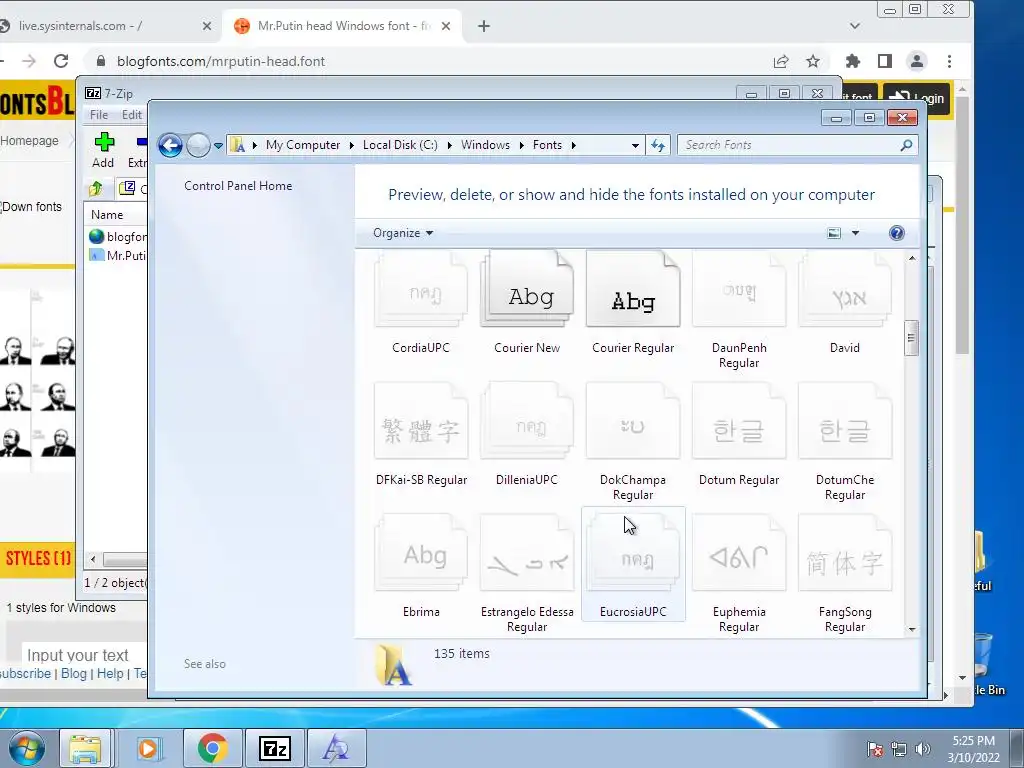Image resolution: width=1024 pixels, height=768 pixels.
Task: Select the DilleniaUPC font icon
Action: point(526,422)
